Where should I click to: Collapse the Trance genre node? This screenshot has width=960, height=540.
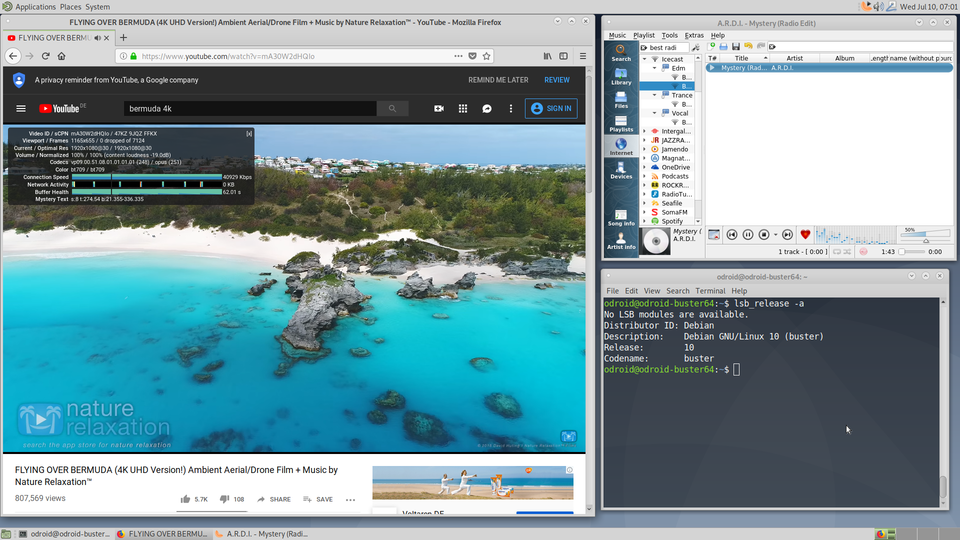coord(654,95)
